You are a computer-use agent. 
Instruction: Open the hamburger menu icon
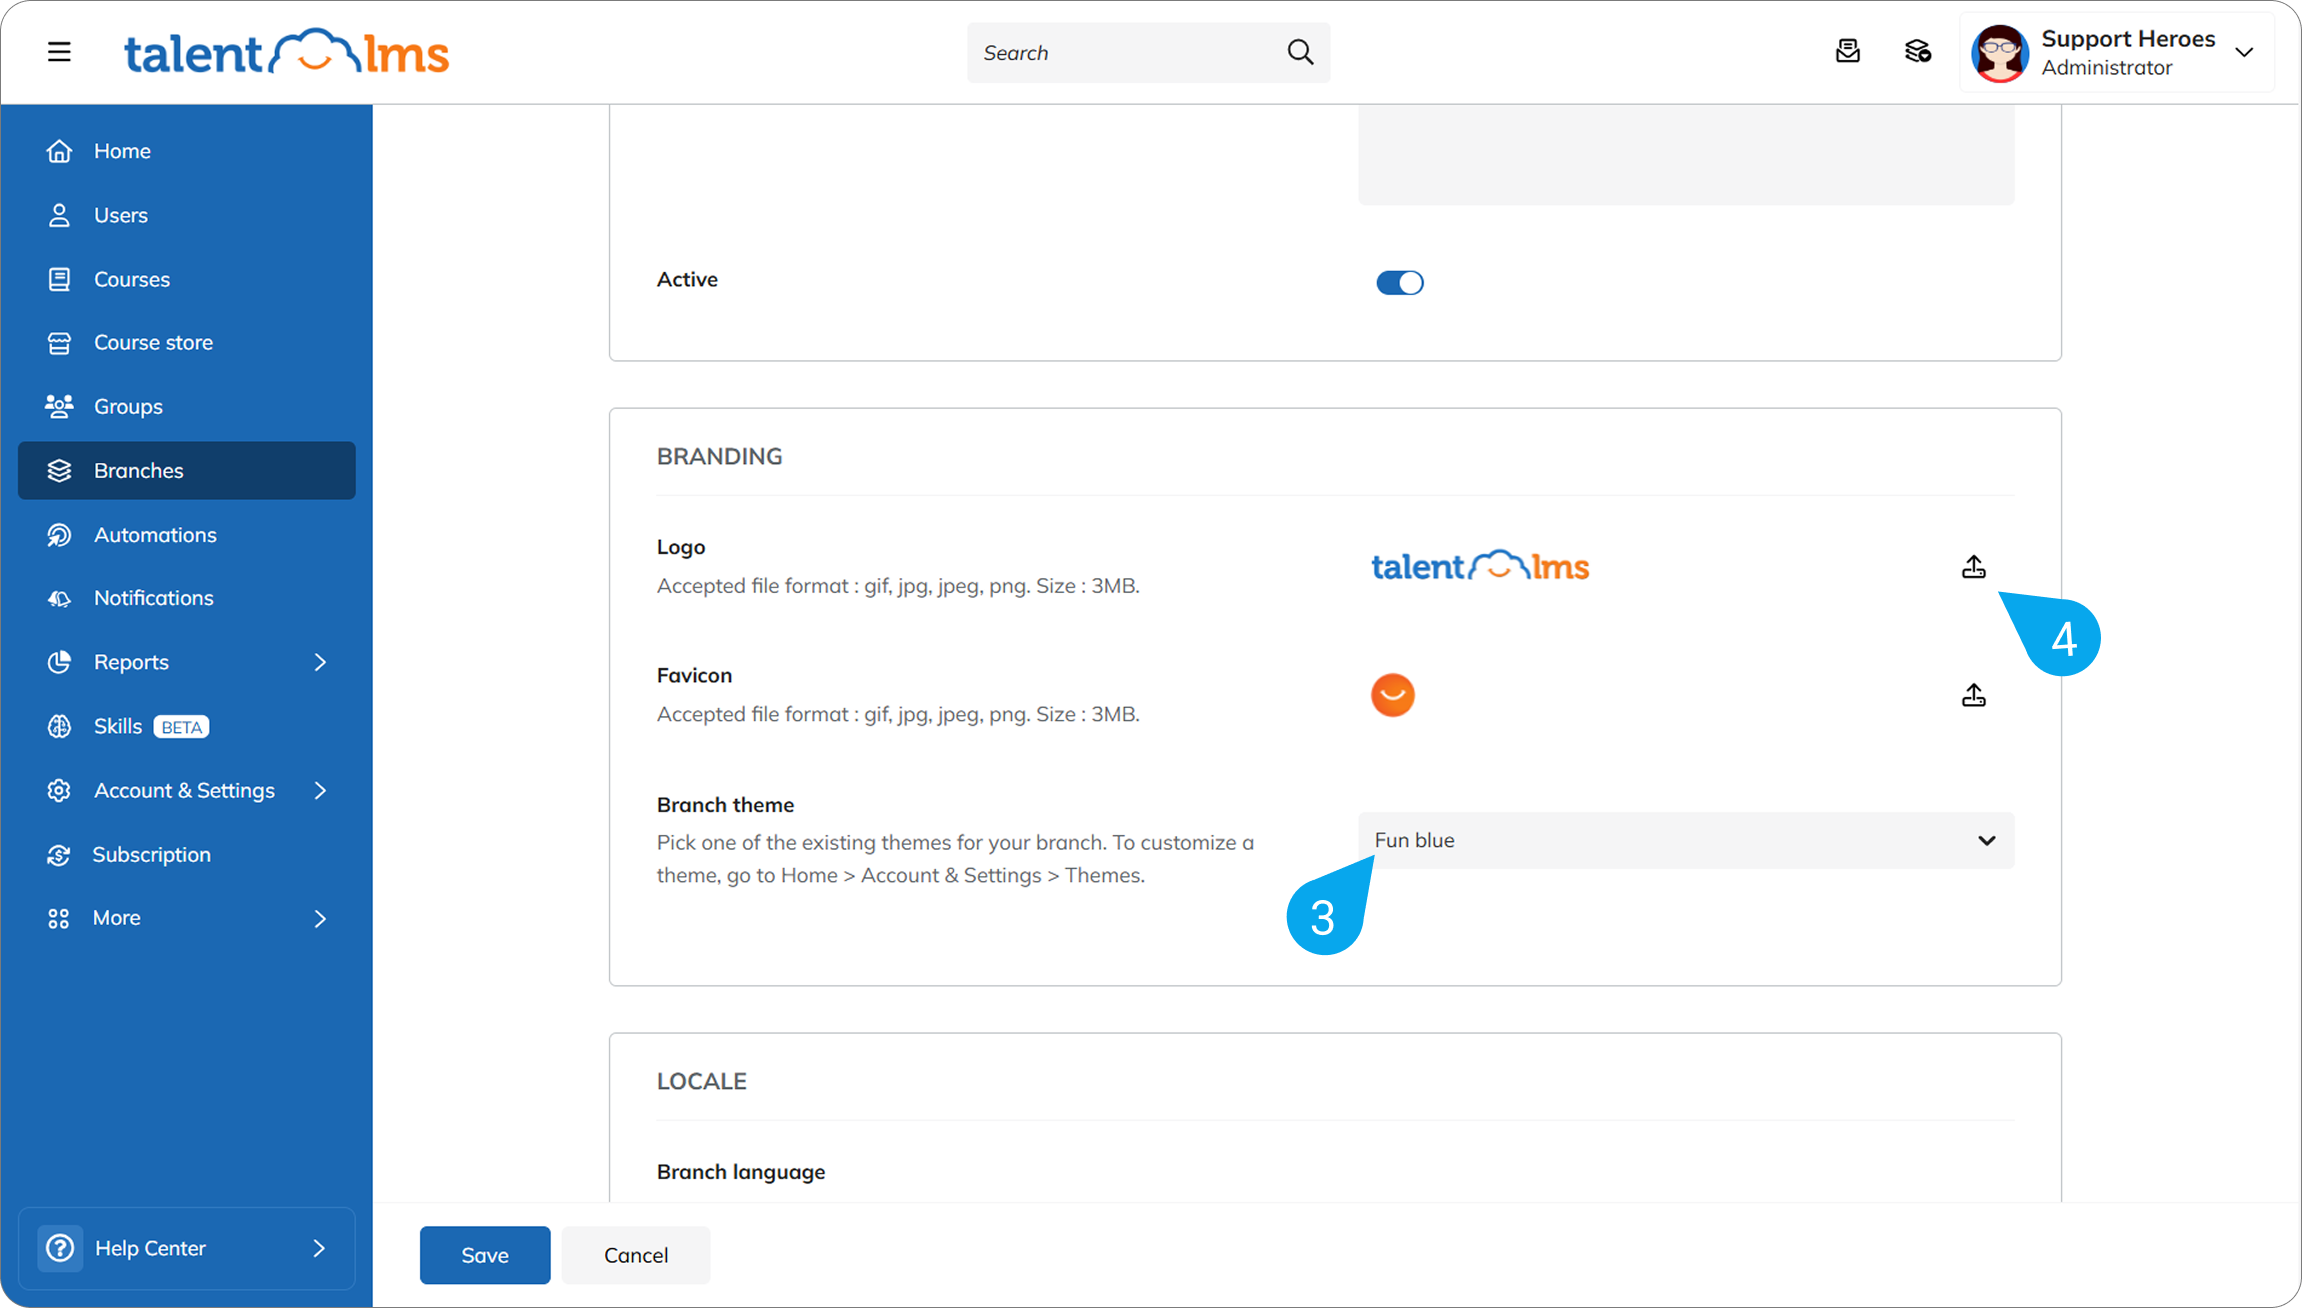click(59, 52)
